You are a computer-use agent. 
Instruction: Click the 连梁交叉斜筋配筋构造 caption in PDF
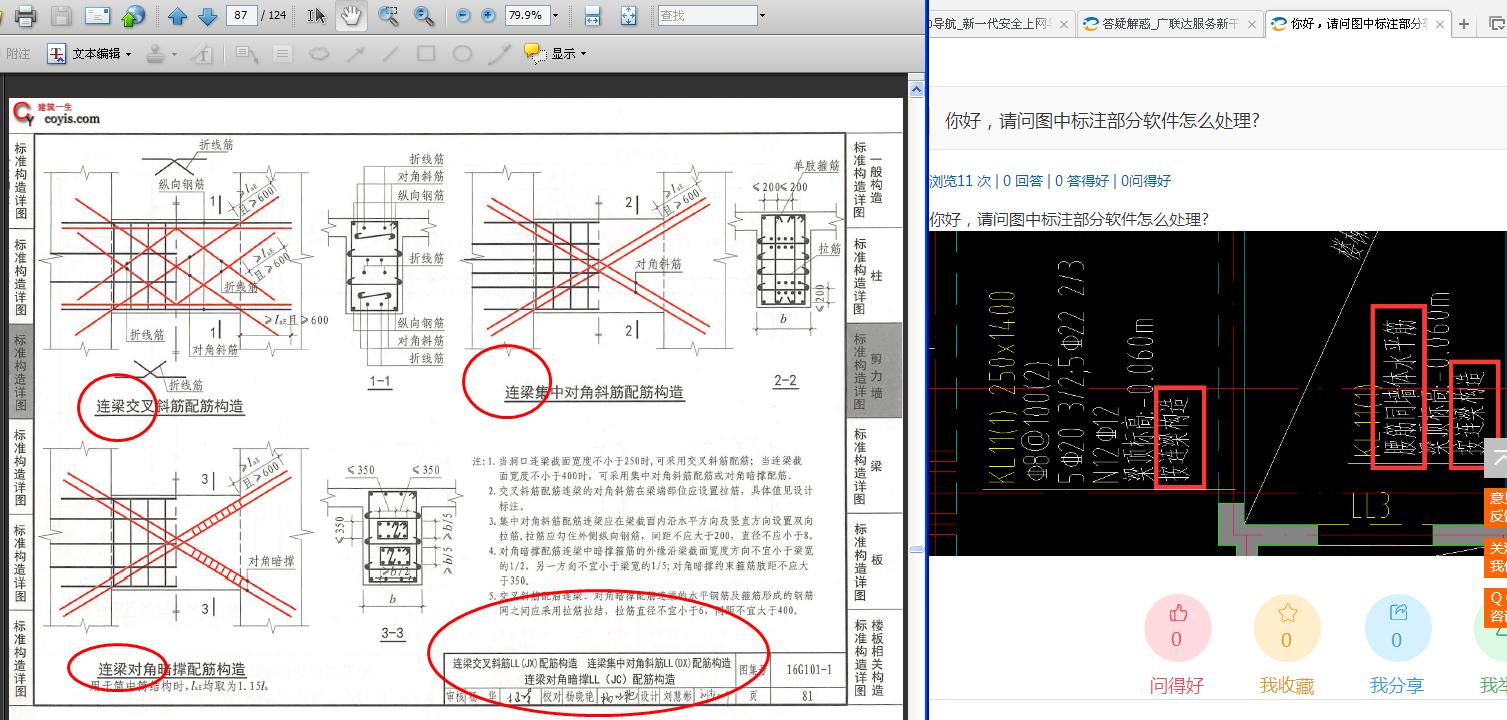point(169,407)
